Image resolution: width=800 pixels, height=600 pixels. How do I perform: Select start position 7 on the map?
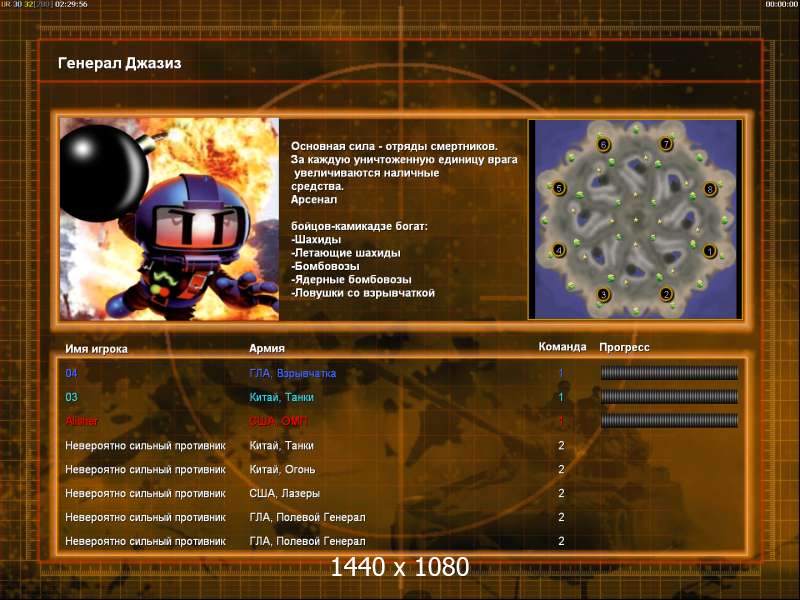665,144
